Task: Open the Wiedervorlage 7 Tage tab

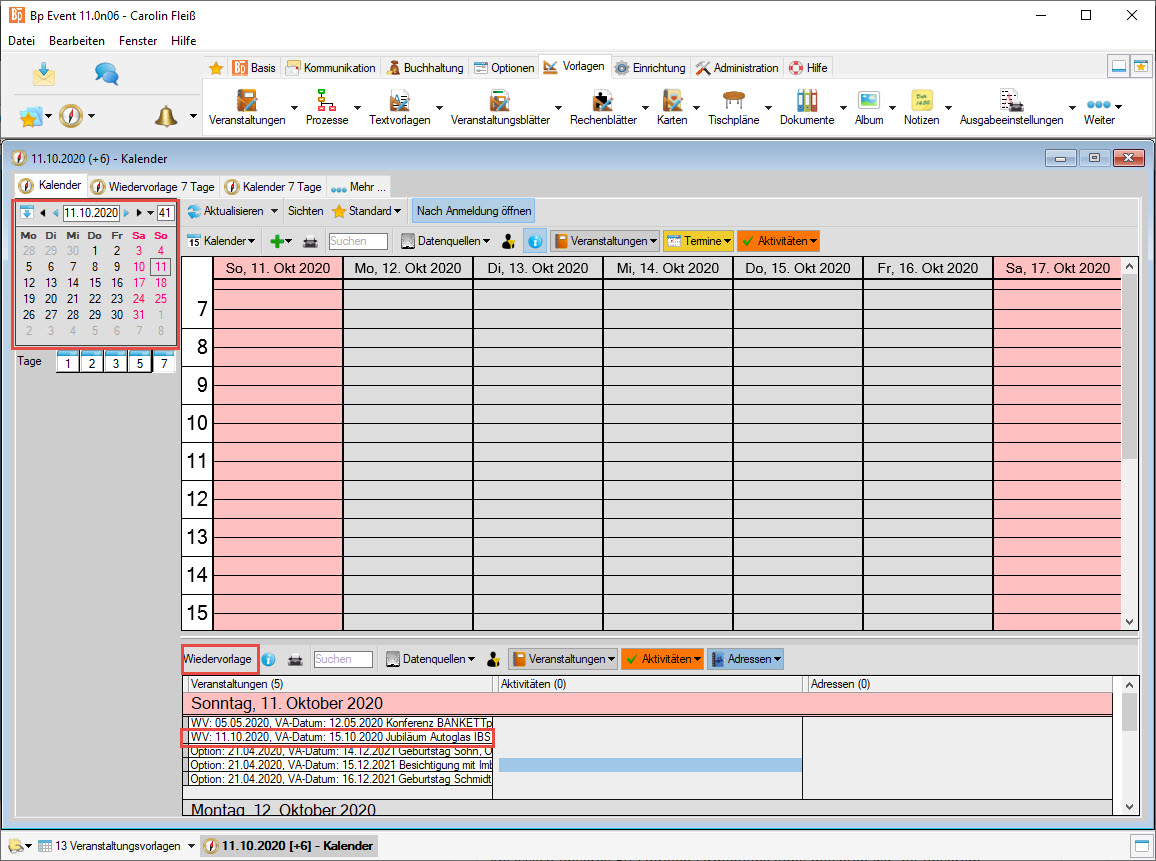Action: coord(153,186)
